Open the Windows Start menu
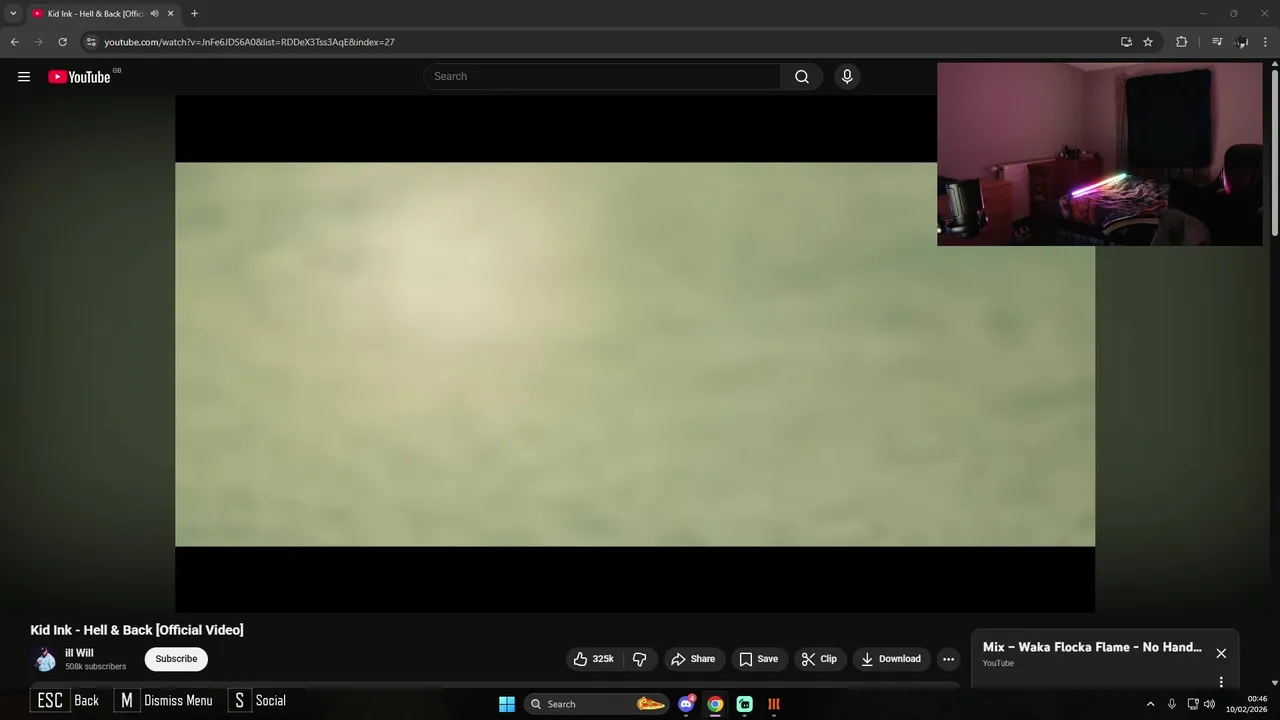The height and width of the screenshot is (720, 1280). coord(507,704)
